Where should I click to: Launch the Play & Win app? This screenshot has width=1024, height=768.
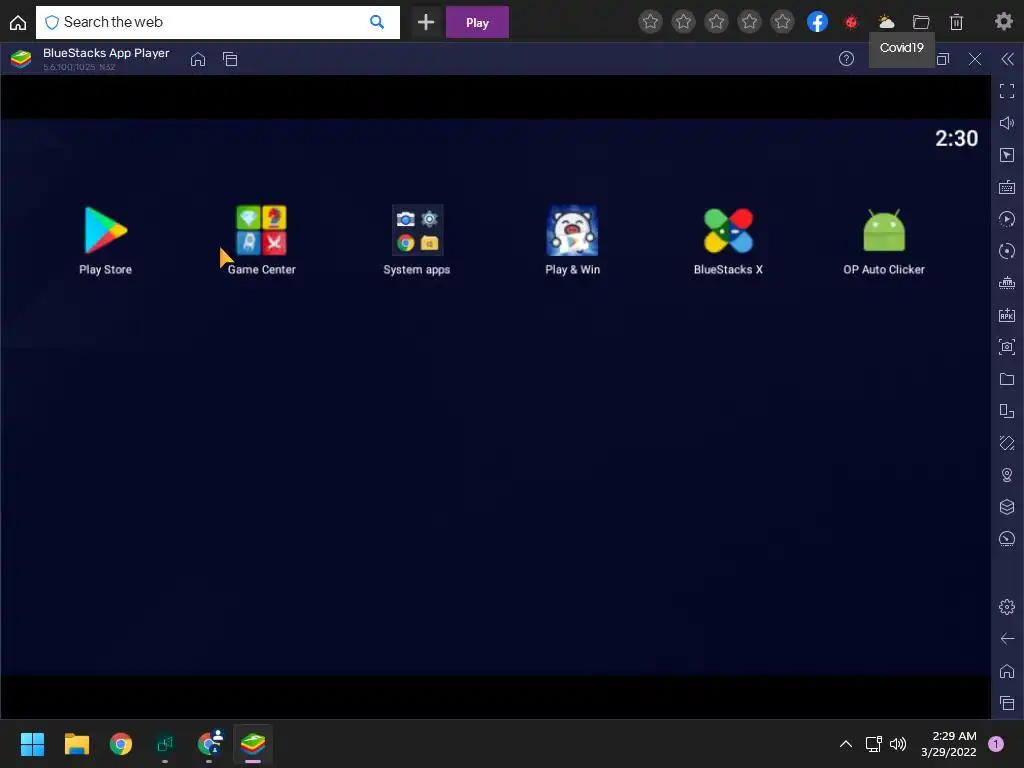point(572,231)
